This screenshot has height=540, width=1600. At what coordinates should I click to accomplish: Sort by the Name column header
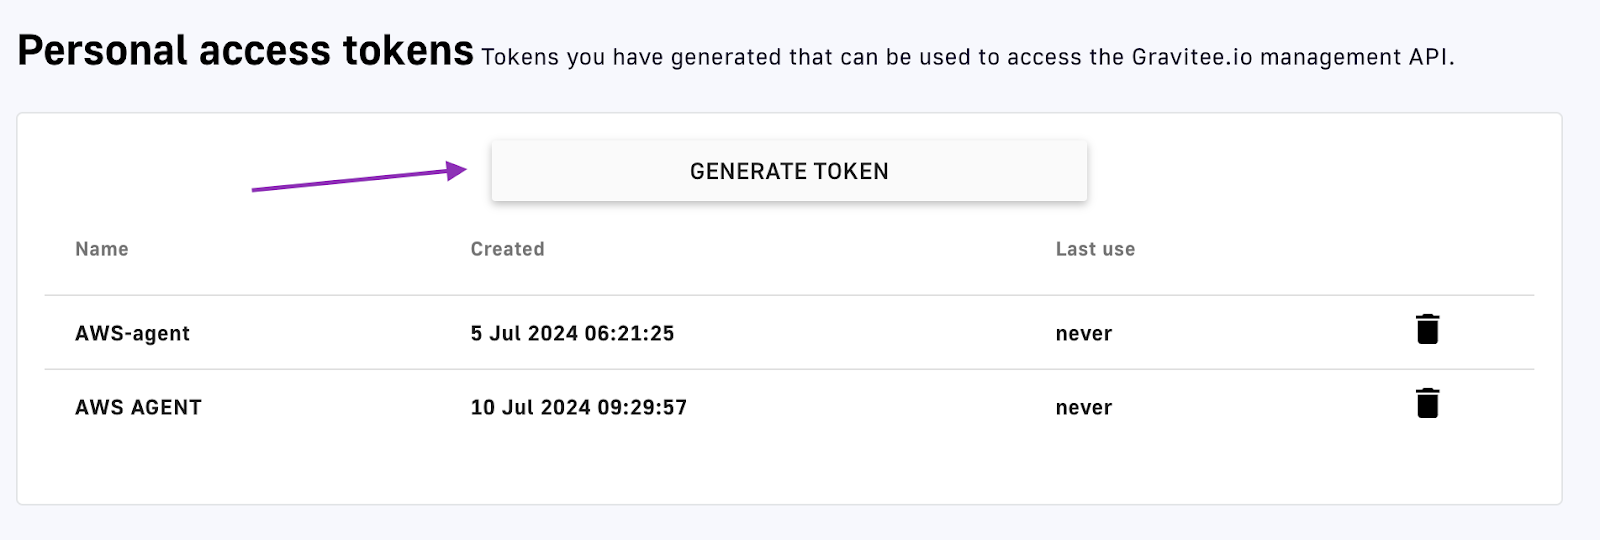click(102, 249)
